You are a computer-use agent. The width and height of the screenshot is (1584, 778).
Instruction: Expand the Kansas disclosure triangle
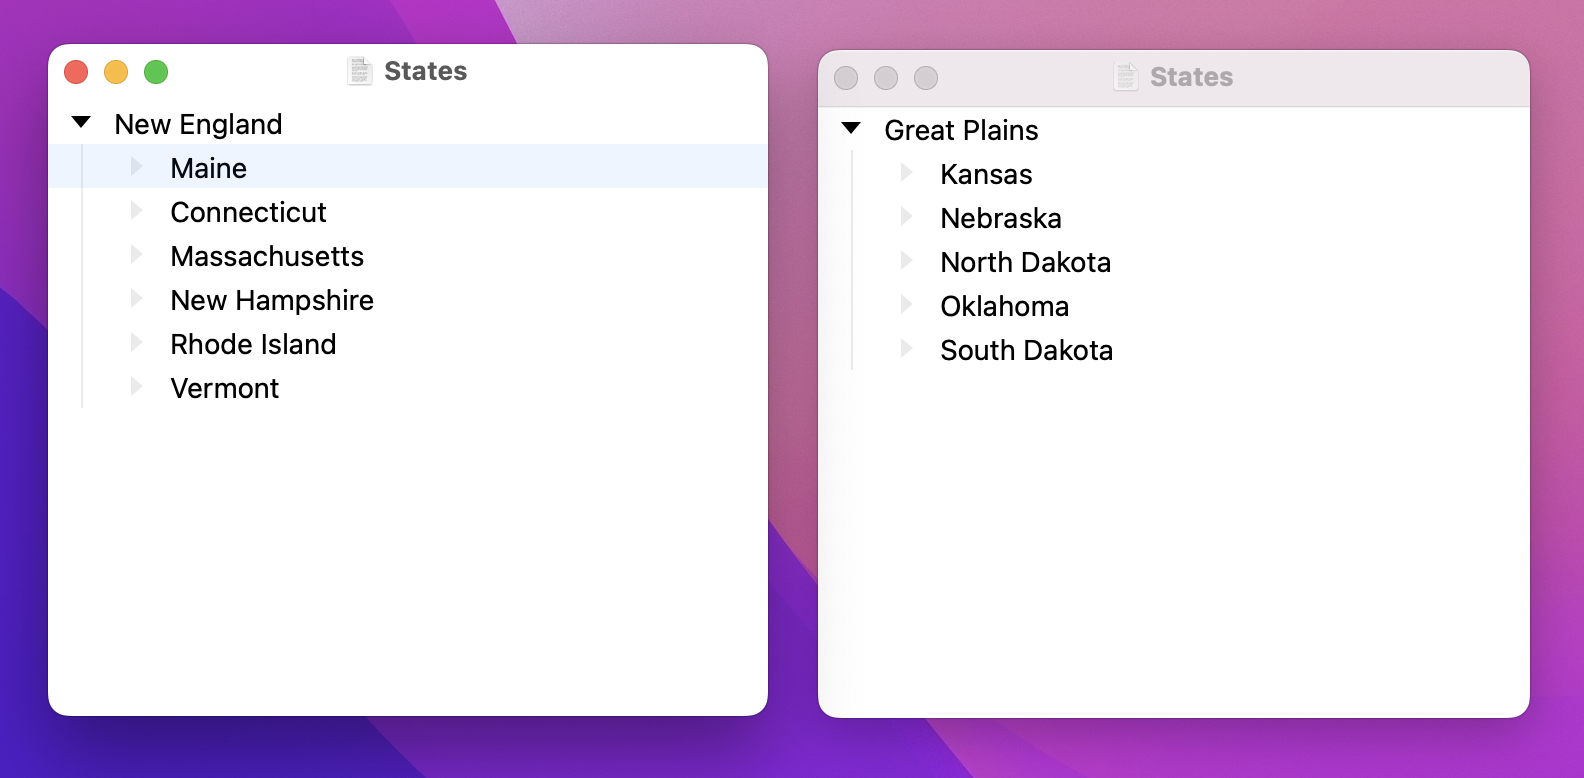click(x=907, y=173)
